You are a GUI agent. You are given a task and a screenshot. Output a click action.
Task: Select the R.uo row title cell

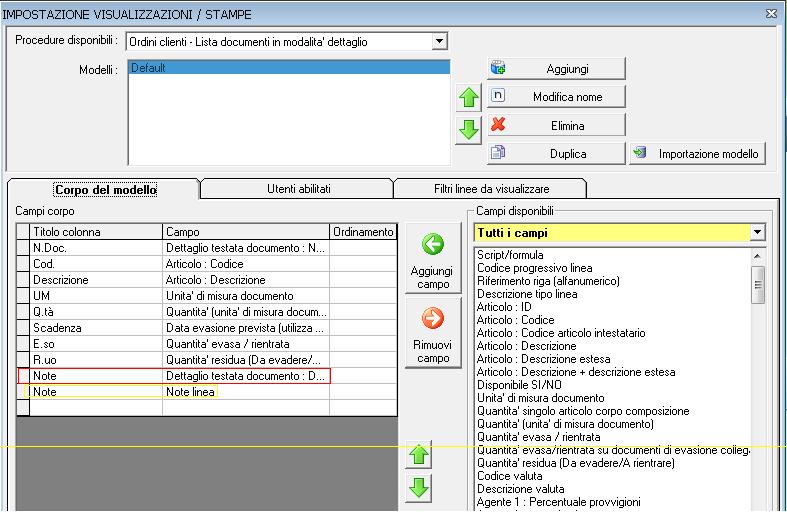point(96,360)
